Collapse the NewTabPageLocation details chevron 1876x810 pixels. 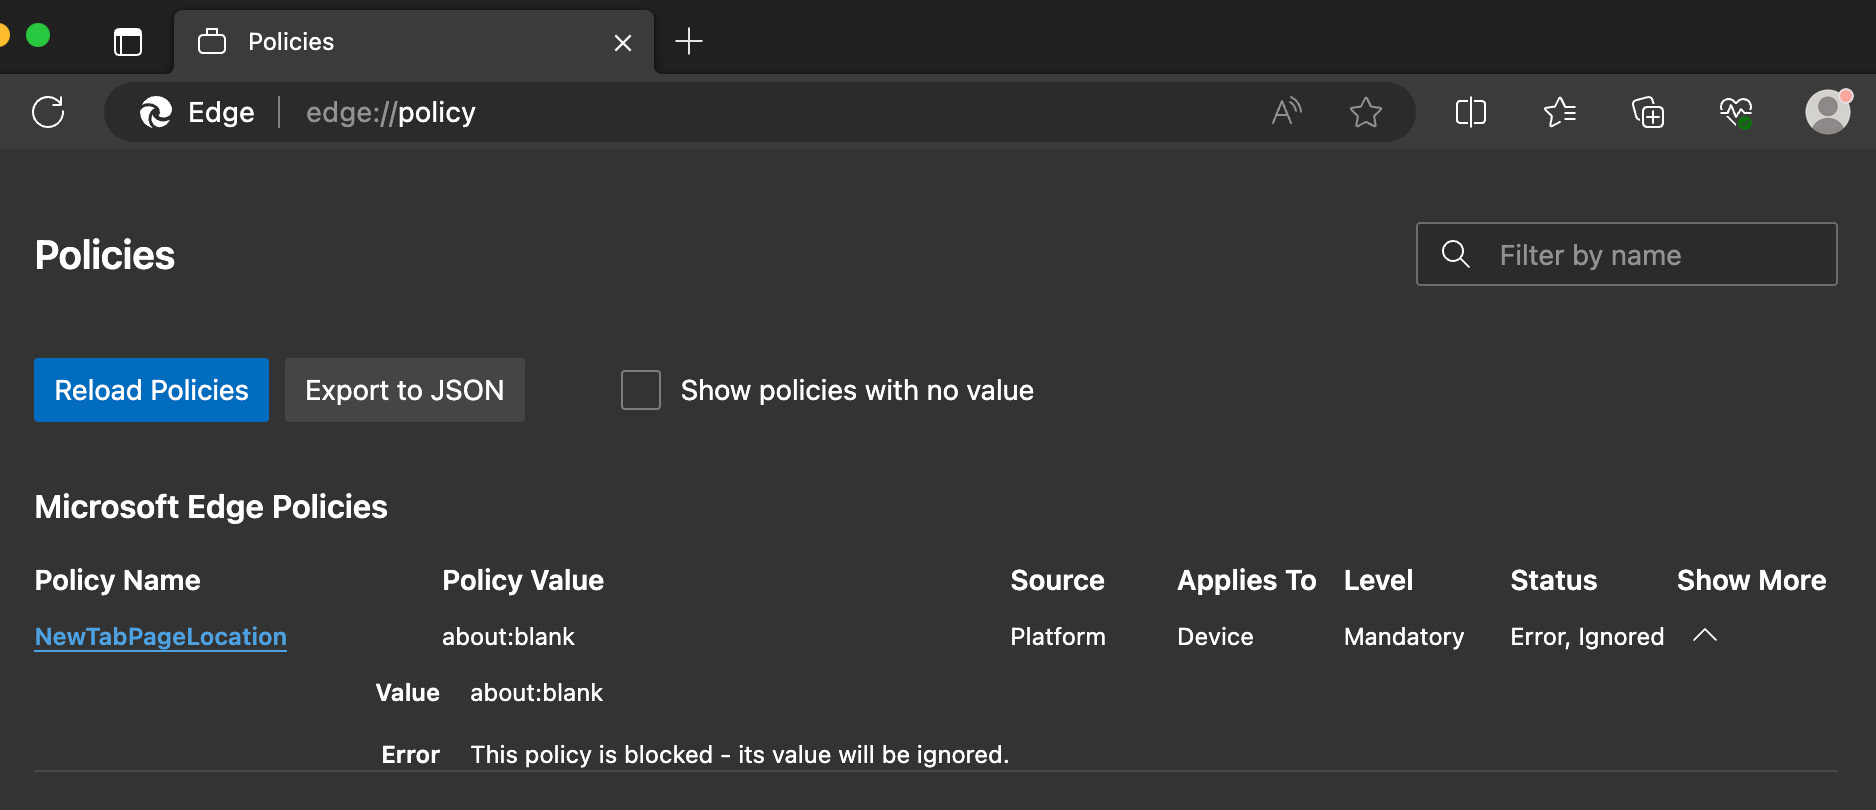[1705, 636]
